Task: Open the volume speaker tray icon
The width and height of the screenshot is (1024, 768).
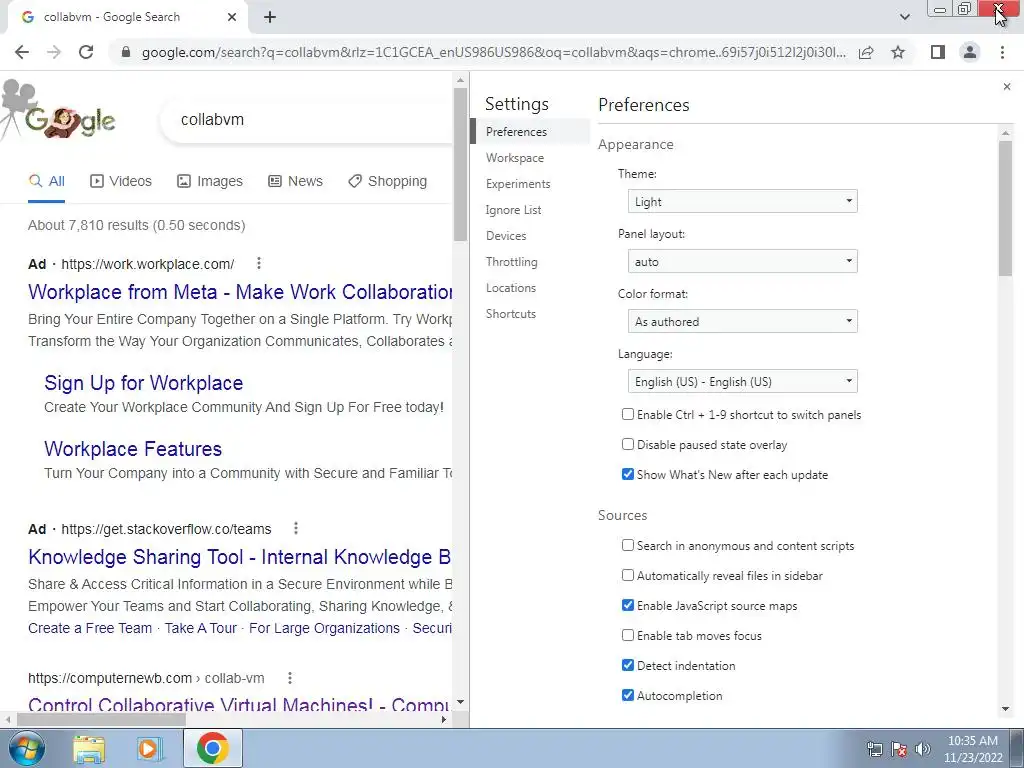Action: pyautogui.click(x=922, y=749)
